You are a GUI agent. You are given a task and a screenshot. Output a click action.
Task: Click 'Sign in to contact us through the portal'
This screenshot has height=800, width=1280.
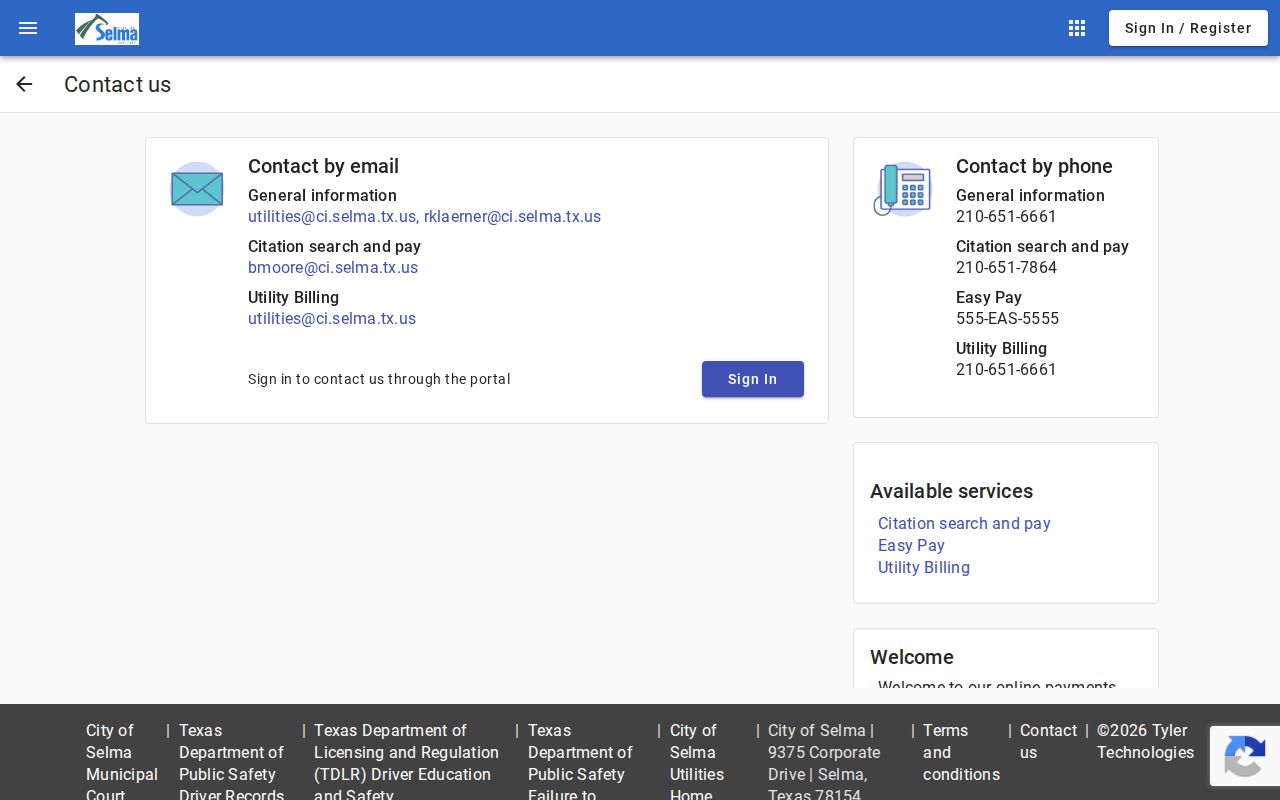coord(379,379)
